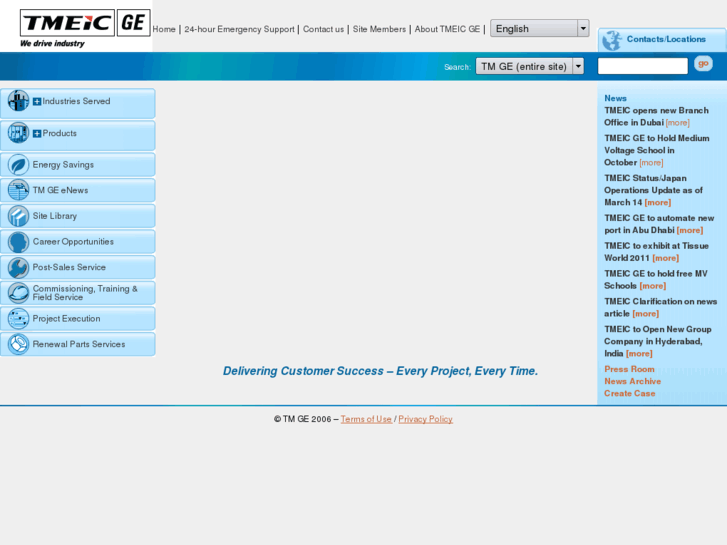Click the TMEIC GE logo

[85, 28]
